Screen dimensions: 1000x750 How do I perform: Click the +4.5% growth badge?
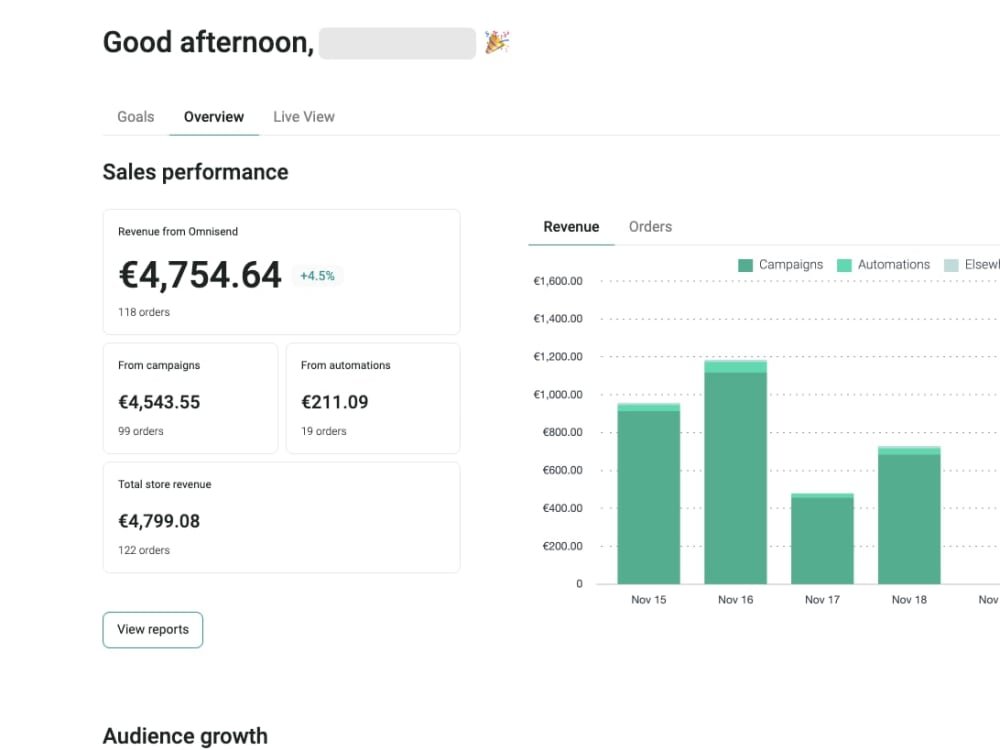pos(318,275)
